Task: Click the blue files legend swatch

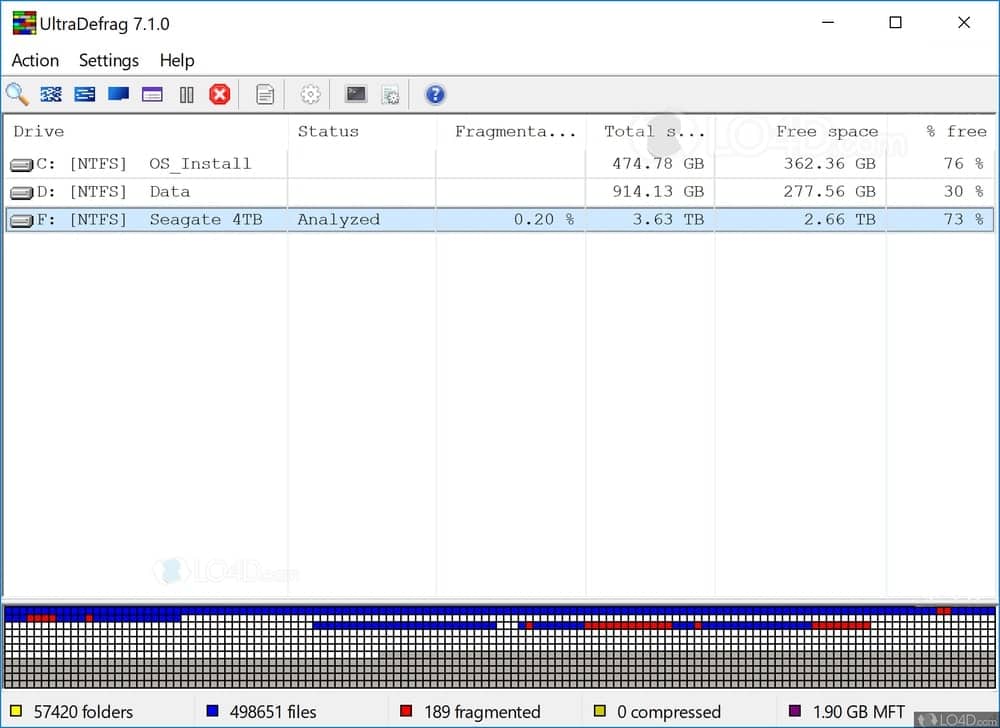Action: pos(212,711)
